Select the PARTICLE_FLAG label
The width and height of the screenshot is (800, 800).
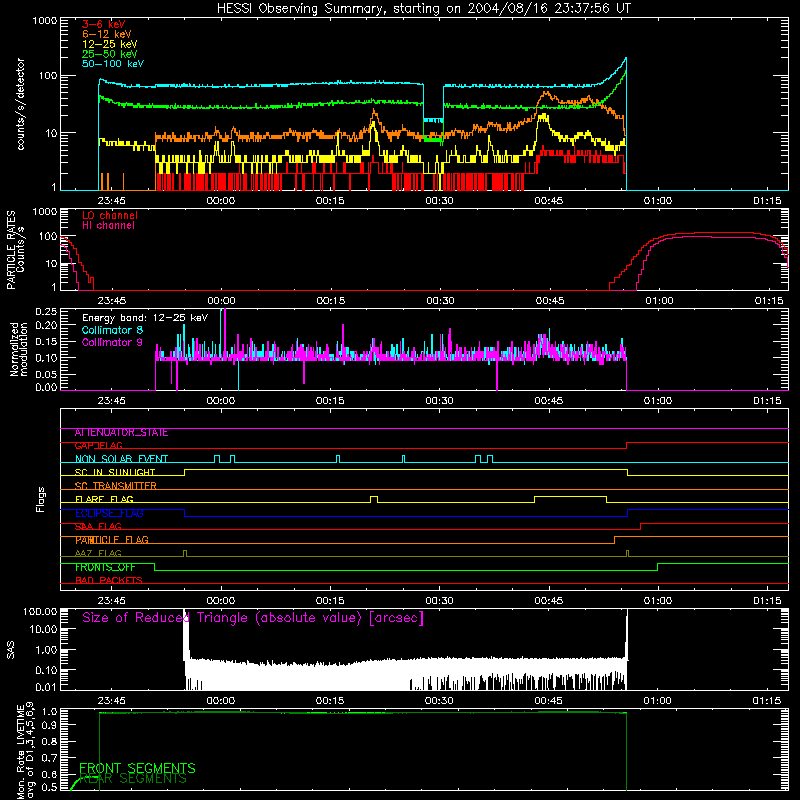112,539
